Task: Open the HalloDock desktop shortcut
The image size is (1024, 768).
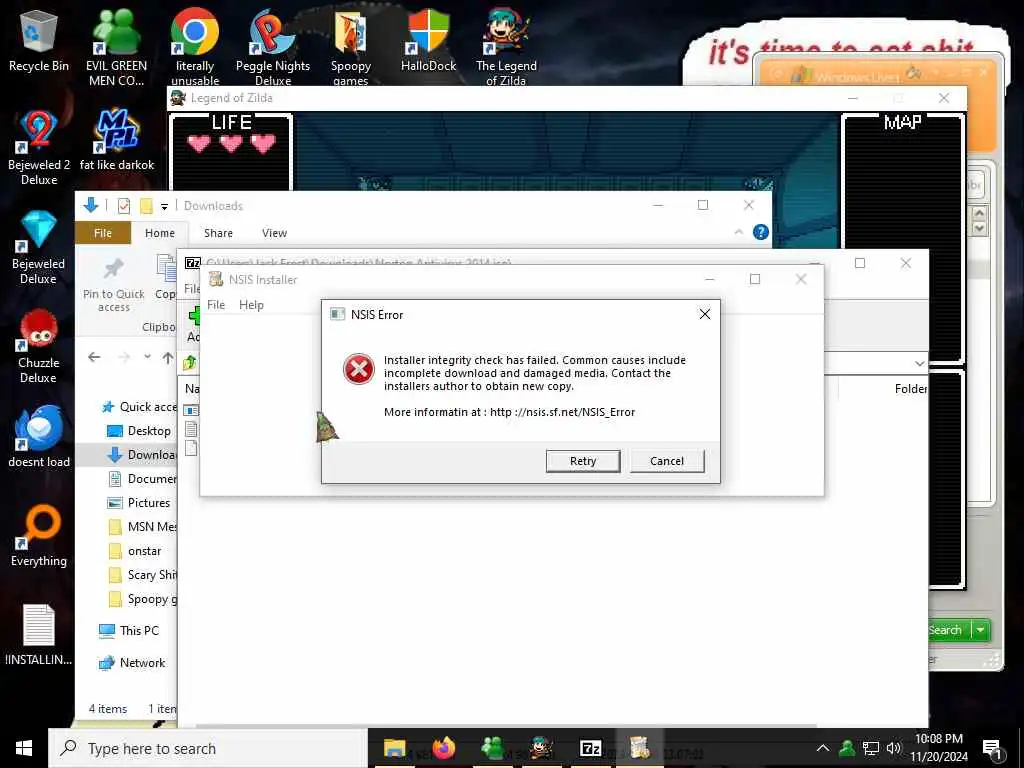Action: [428, 40]
